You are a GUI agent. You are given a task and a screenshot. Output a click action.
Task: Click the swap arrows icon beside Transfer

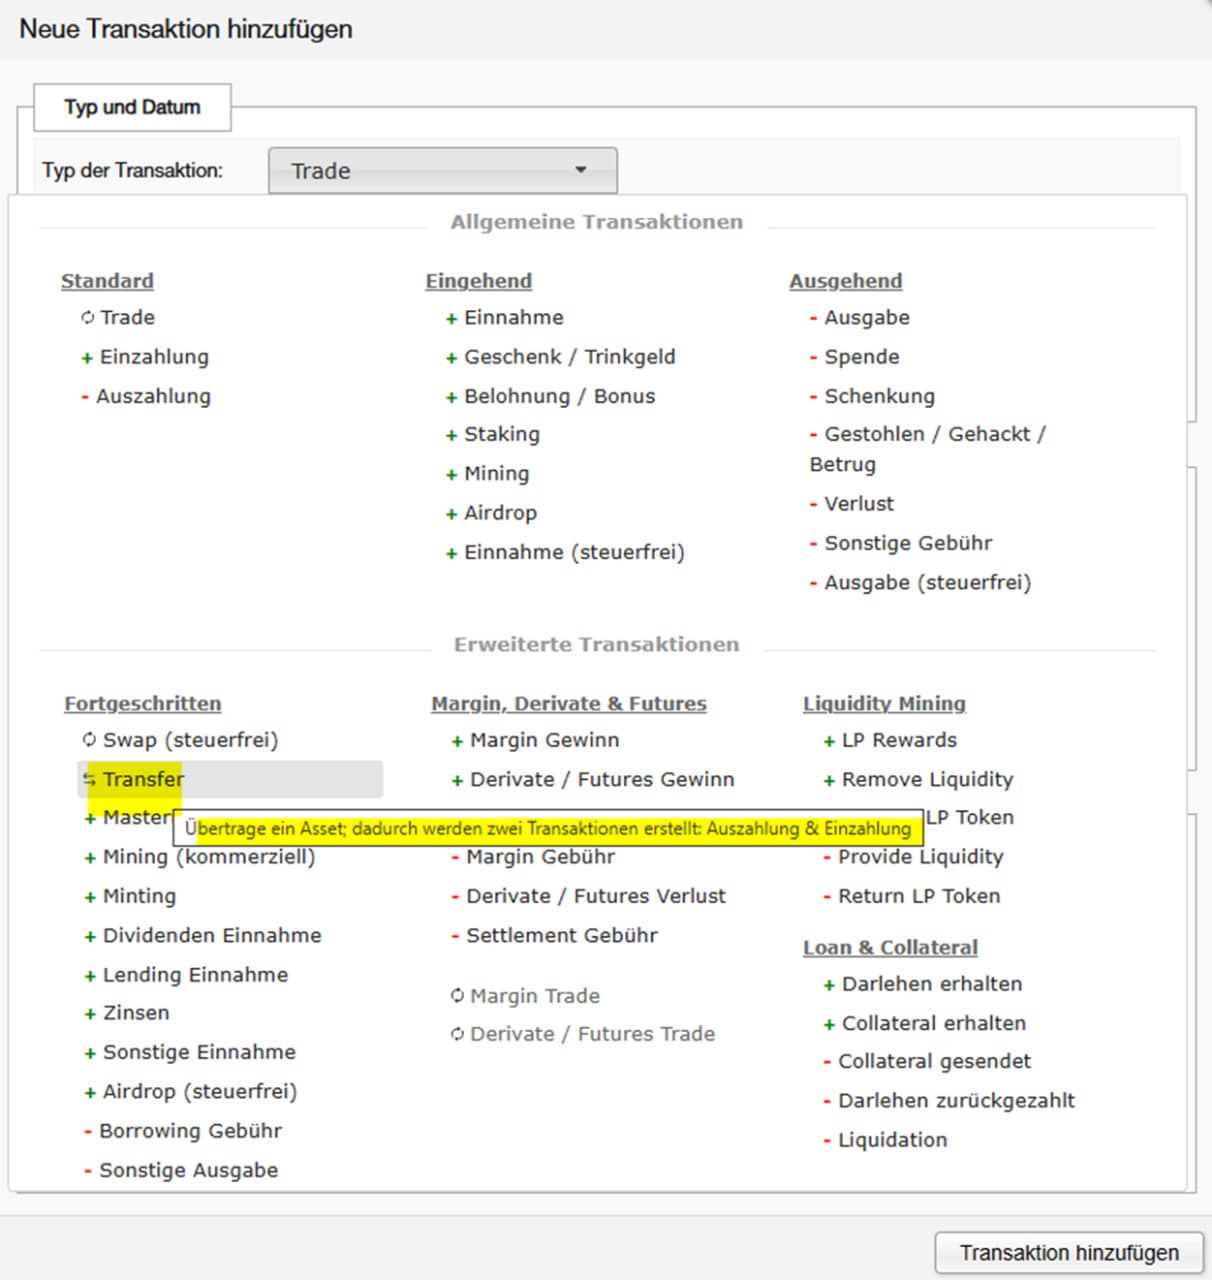point(90,780)
